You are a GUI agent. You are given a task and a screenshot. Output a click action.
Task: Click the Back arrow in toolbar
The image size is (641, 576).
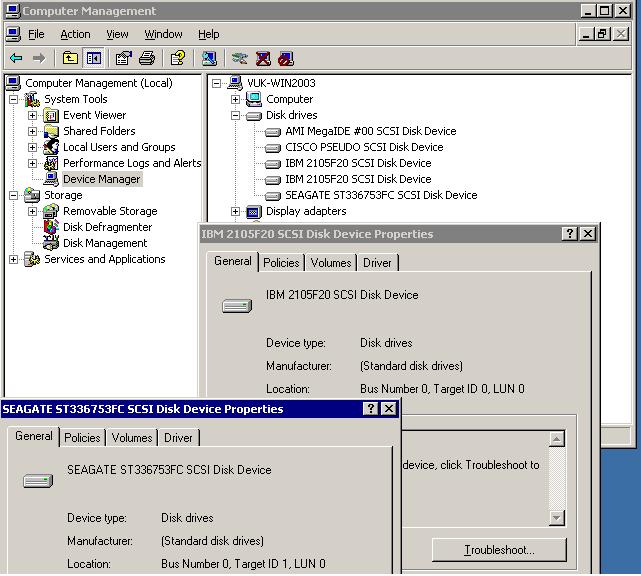16,59
